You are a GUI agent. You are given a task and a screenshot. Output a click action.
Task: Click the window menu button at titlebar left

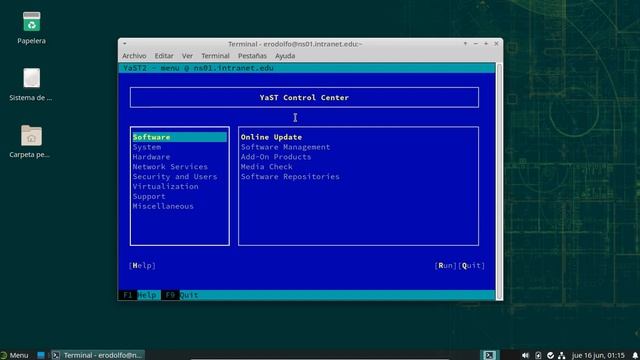(x=125, y=44)
